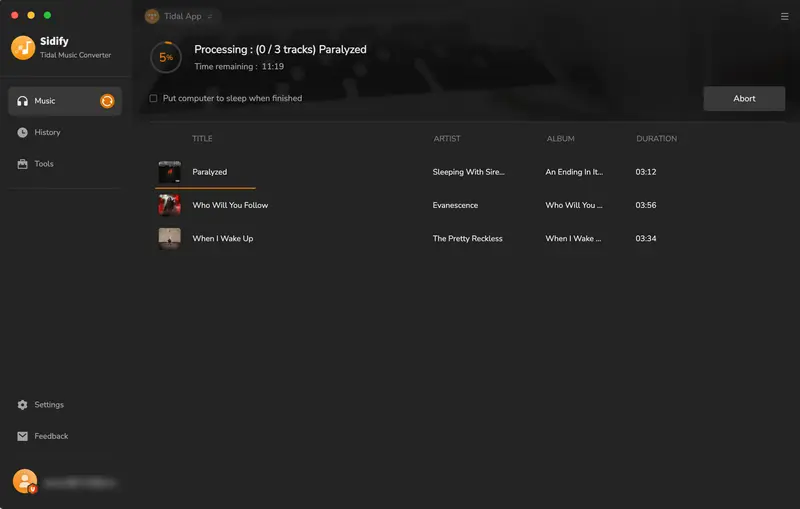Select the track title When I Wake Up
The image size is (800, 509).
tap(222, 238)
